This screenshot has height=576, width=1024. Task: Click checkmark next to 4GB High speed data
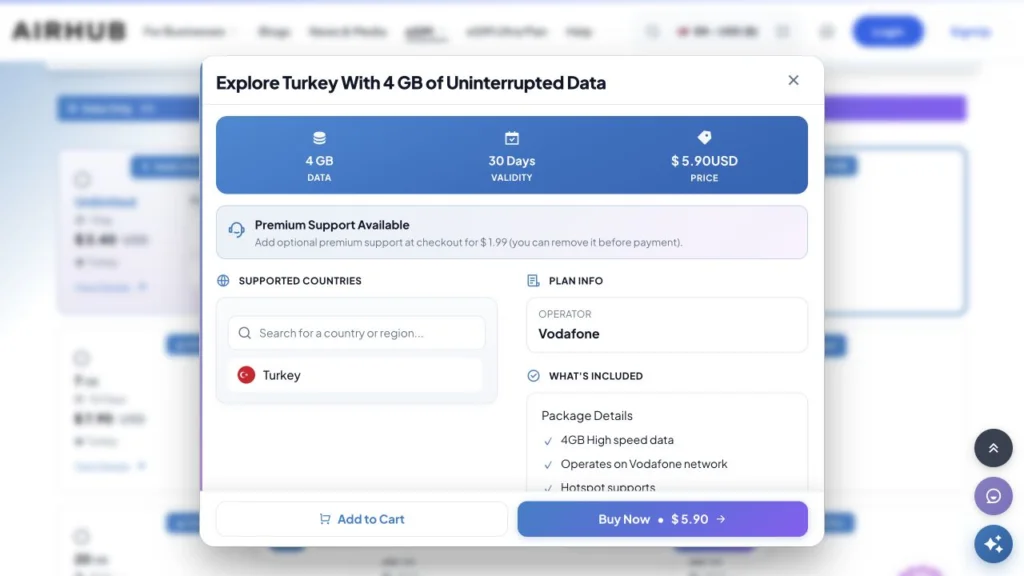[x=548, y=441]
